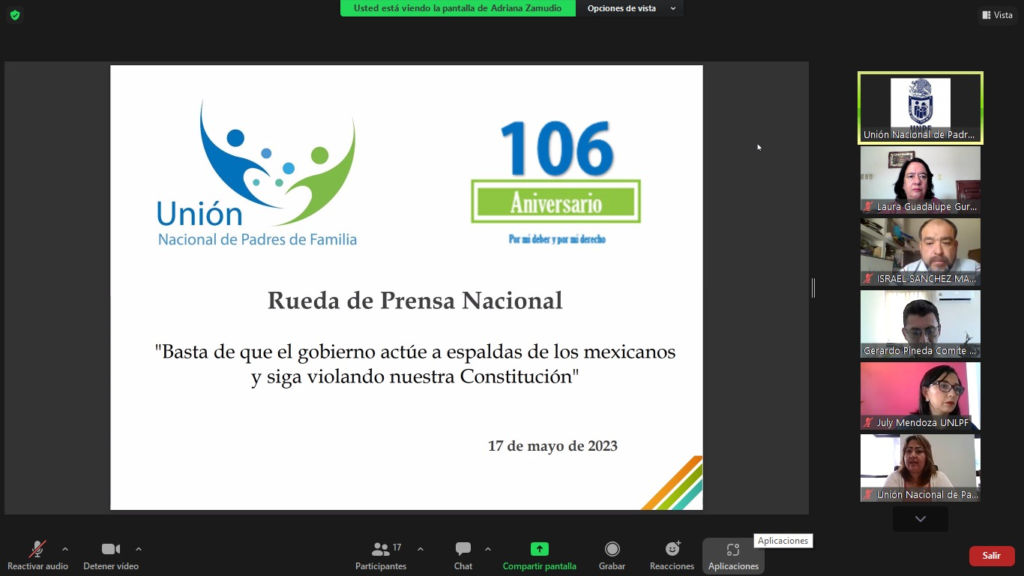Viewport: 1024px width, 576px height.
Task: Click the 17 participants count
Action: (x=397, y=547)
